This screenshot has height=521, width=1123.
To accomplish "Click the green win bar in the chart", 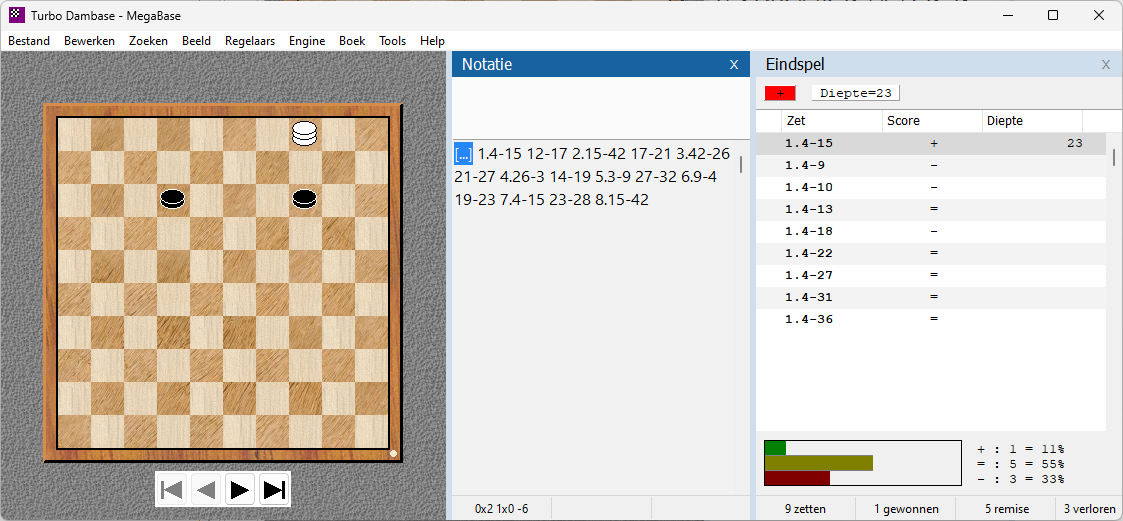I will click(x=776, y=448).
